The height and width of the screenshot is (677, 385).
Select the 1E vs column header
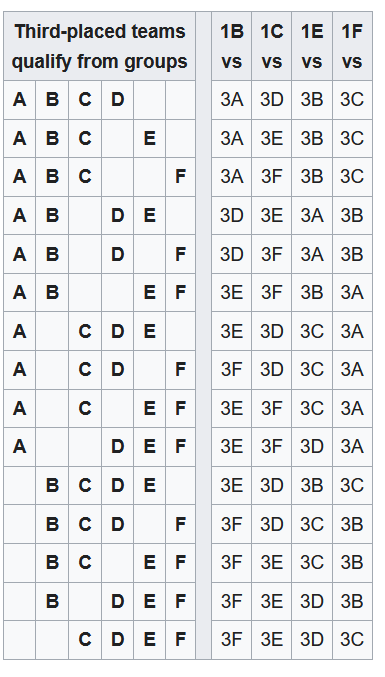312,46
